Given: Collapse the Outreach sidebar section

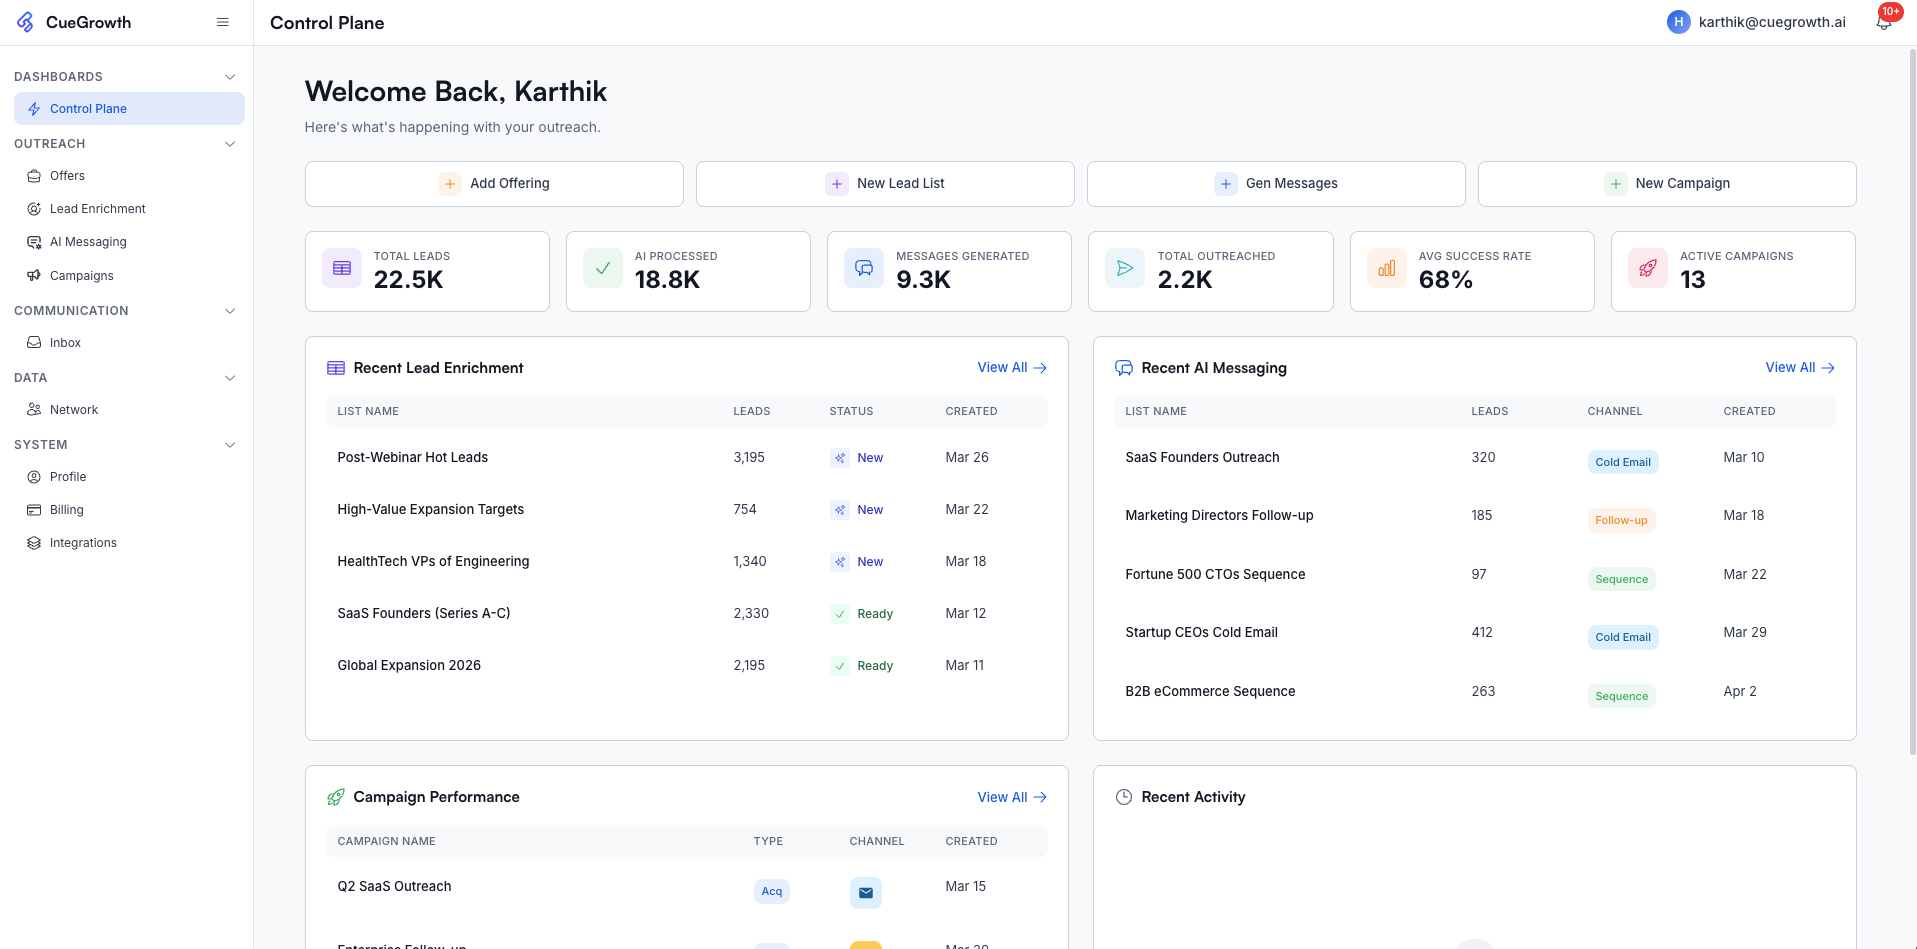Looking at the screenshot, I should pos(230,144).
